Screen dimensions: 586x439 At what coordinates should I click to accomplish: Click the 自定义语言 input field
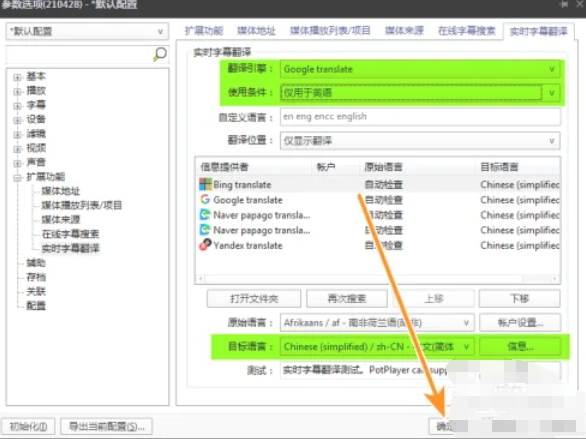(420, 117)
